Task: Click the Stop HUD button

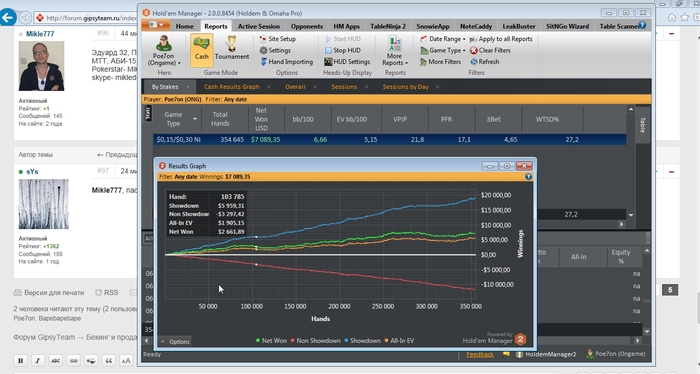Action: 342,50
